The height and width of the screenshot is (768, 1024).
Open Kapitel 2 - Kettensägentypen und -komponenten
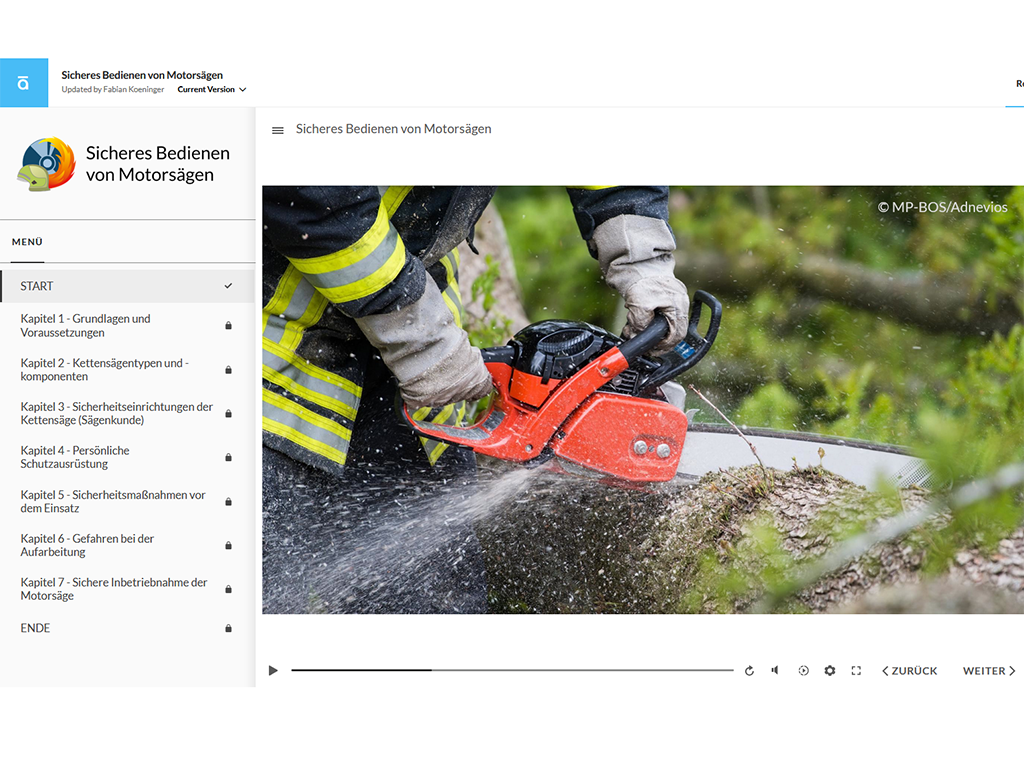coord(103,369)
